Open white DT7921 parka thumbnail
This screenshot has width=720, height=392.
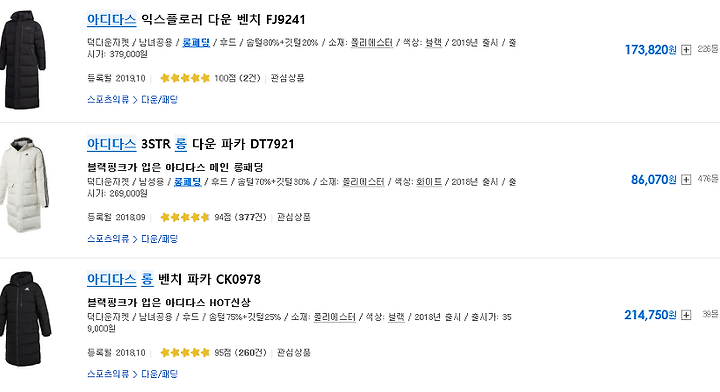click(x=24, y=185)
